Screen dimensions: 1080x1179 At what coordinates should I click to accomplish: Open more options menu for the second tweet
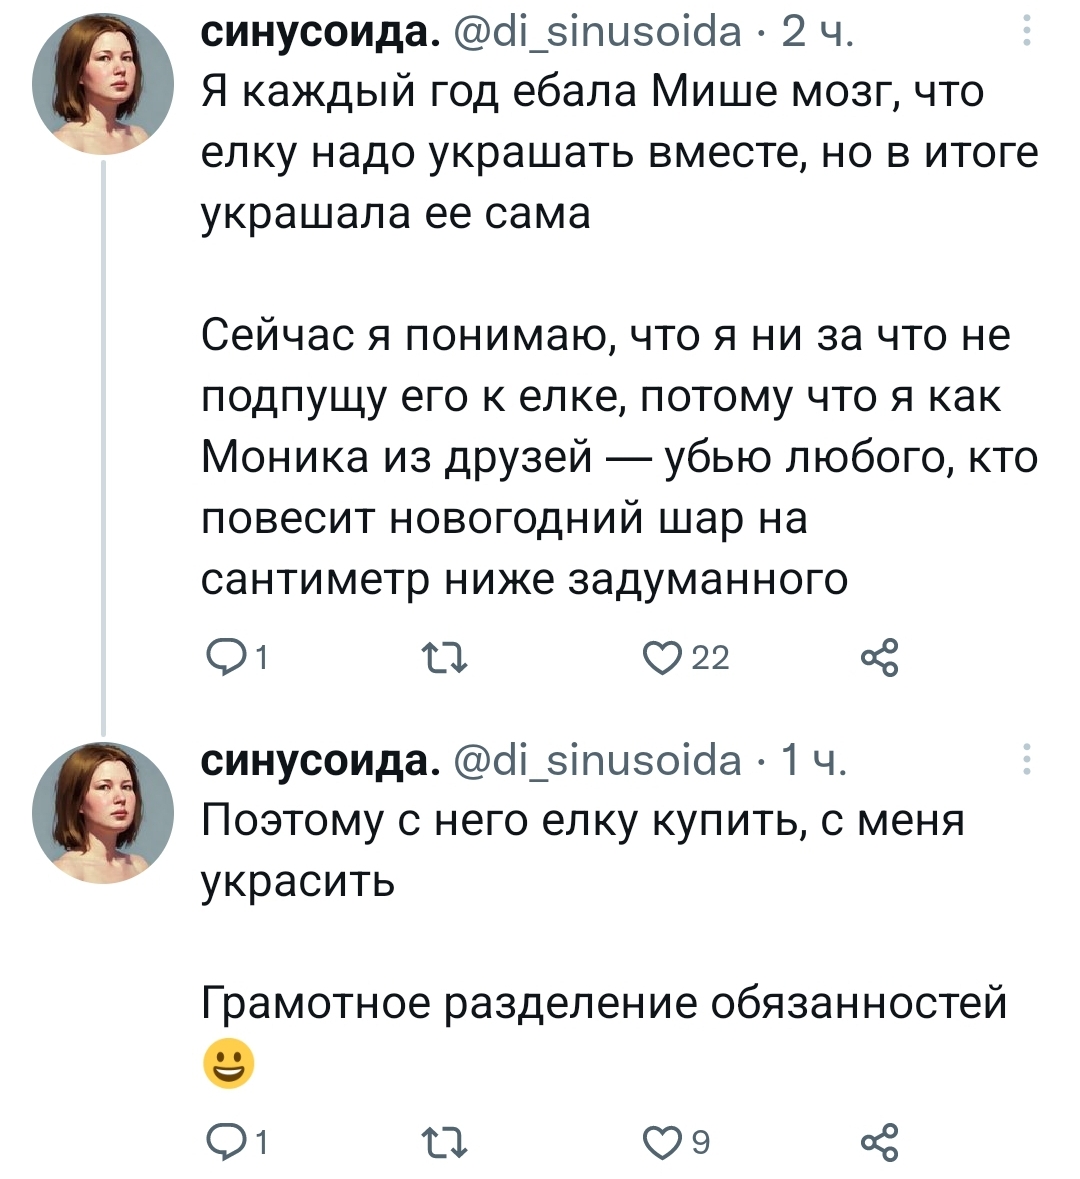tap(1025, 762)
